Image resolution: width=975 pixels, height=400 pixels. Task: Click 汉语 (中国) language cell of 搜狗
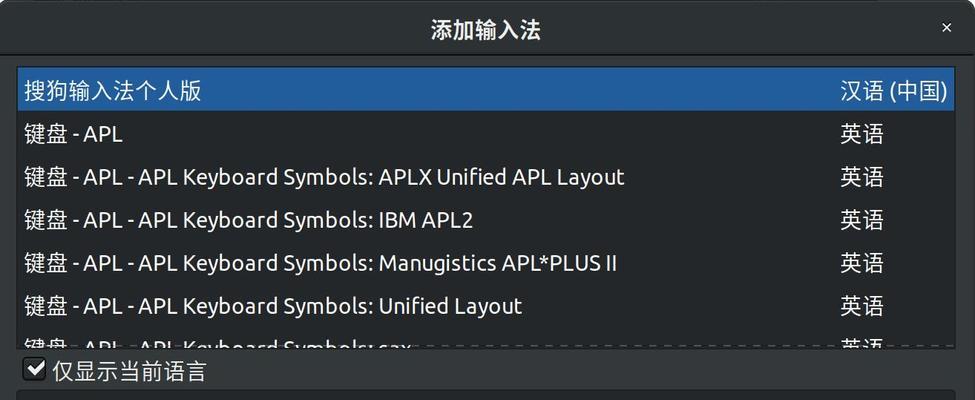pyautogui.click(x=894, y=91)
